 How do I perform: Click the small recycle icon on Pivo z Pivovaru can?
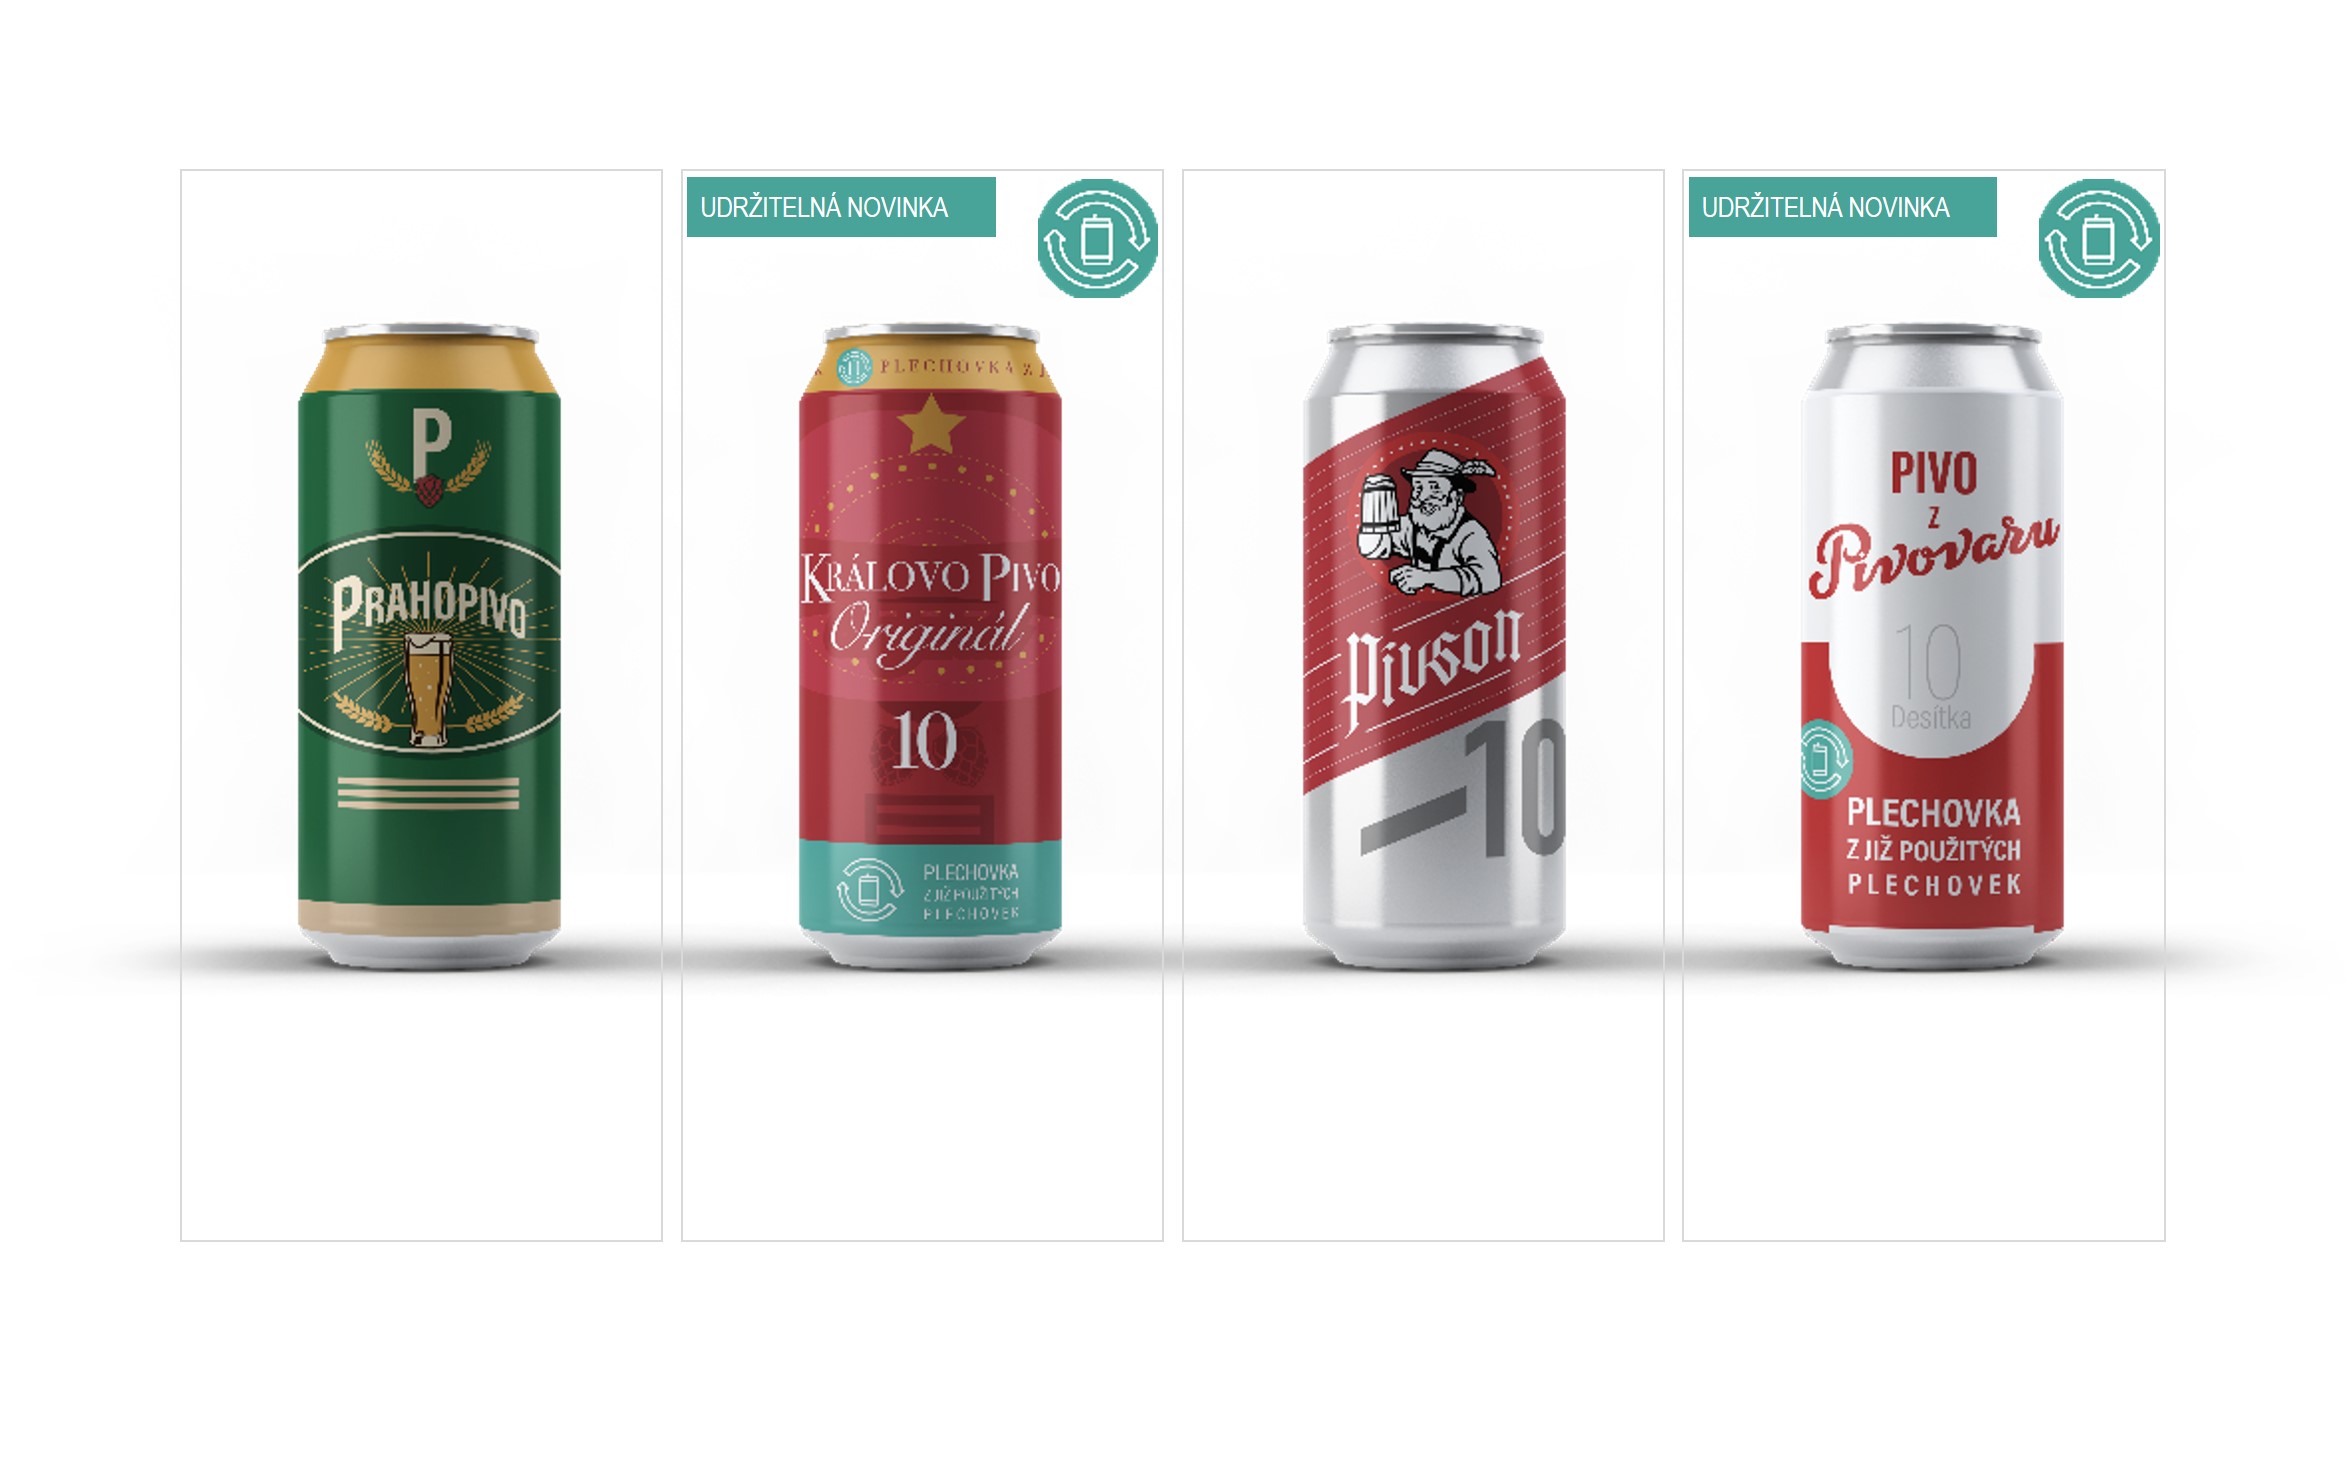pyautogui.click(x=1825, y=759)
